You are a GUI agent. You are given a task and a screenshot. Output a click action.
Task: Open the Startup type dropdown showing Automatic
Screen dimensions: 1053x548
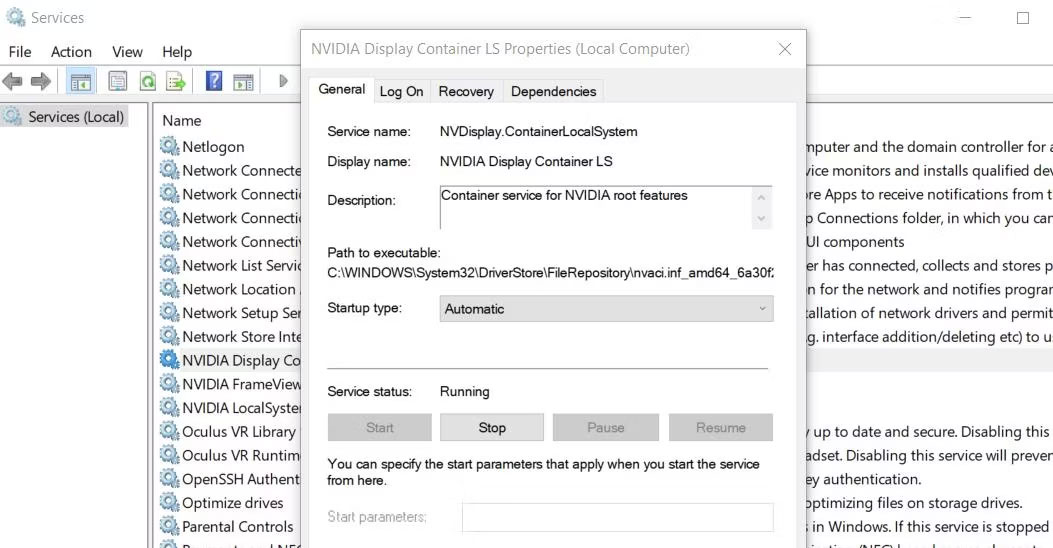click(606, 309)
